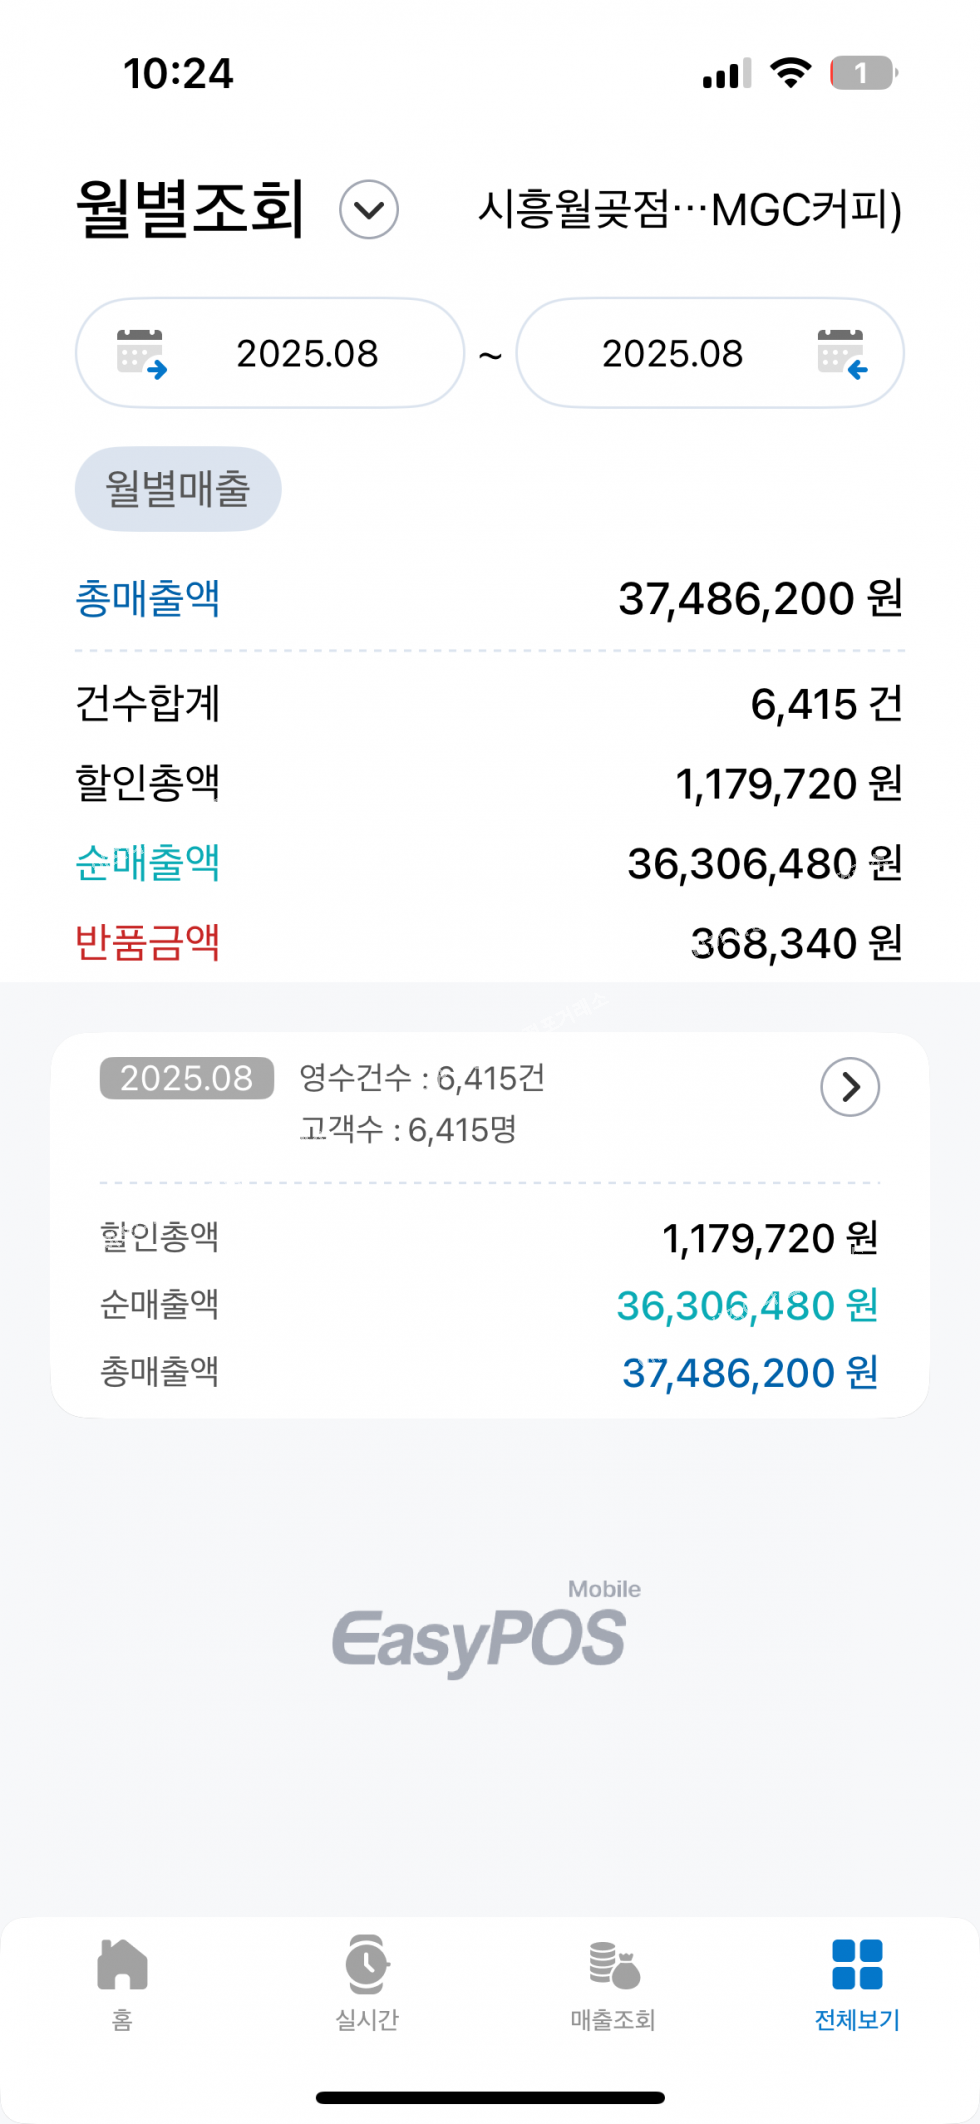Viewport: 980px width, 2124px height.
Task: Click the 순매출액 teal summary label
Action: tap(148, 863)
